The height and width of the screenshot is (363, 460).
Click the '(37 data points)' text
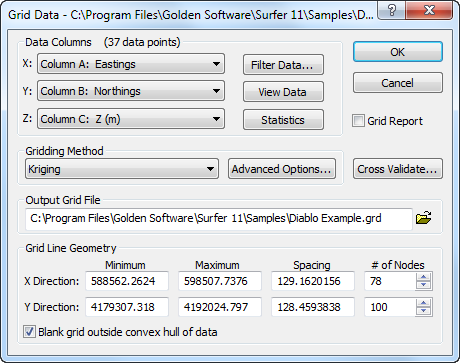(x=142, y=42)
